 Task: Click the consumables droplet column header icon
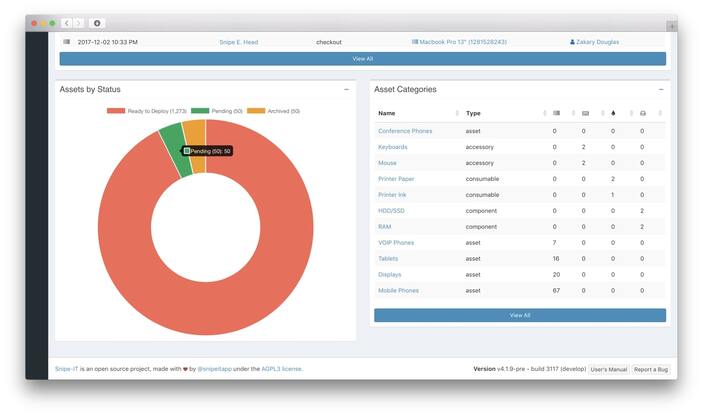pyautogui.click(x=613, y=113)
